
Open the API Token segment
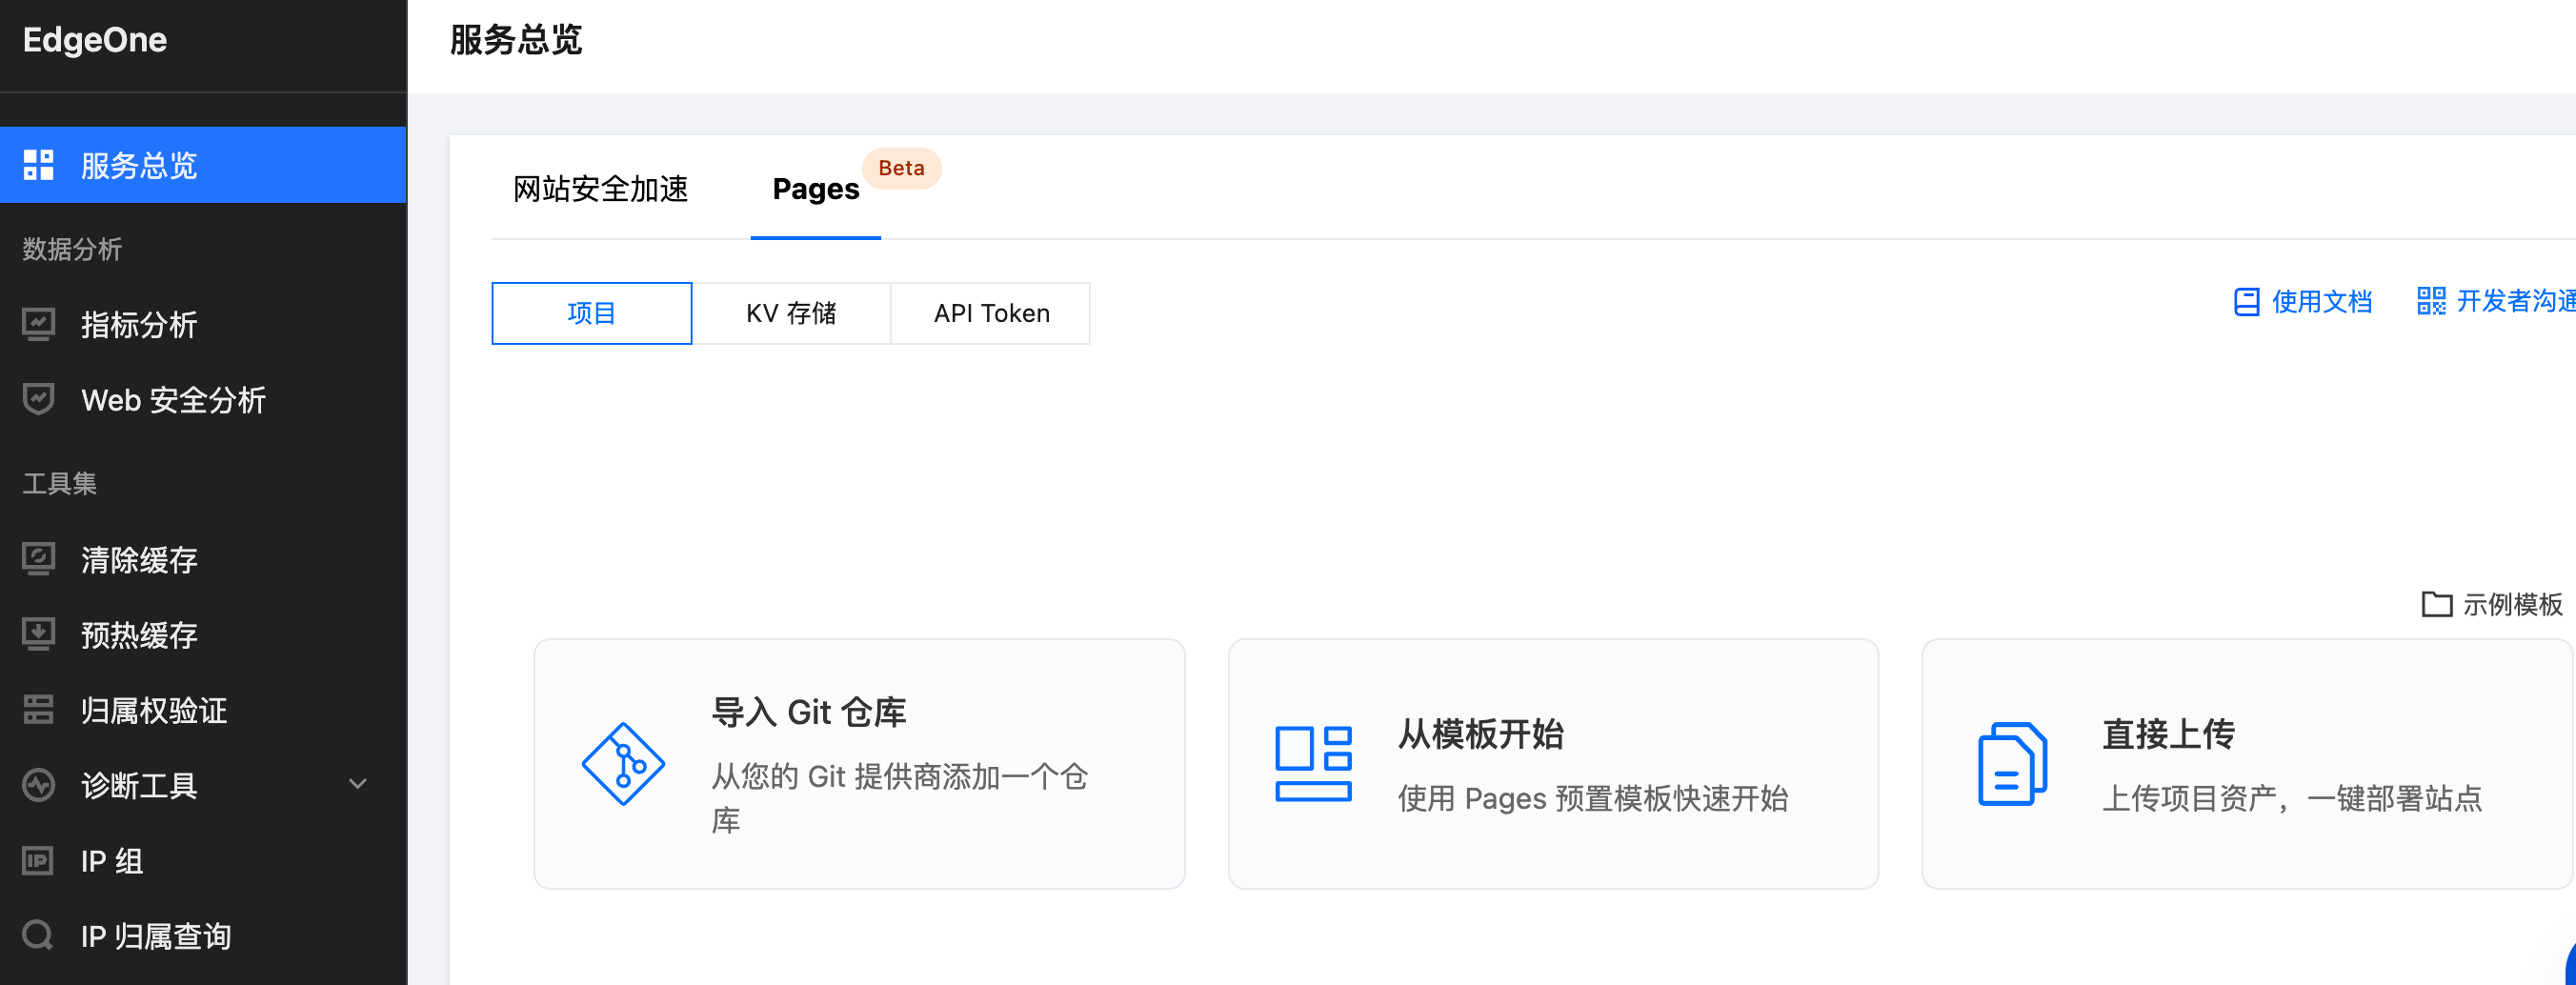pyautogui.click(x=991, y=314)
